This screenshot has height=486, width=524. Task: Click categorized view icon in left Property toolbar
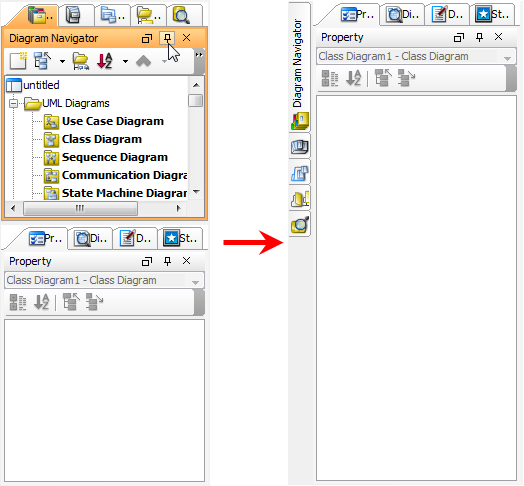coord(18,302)
